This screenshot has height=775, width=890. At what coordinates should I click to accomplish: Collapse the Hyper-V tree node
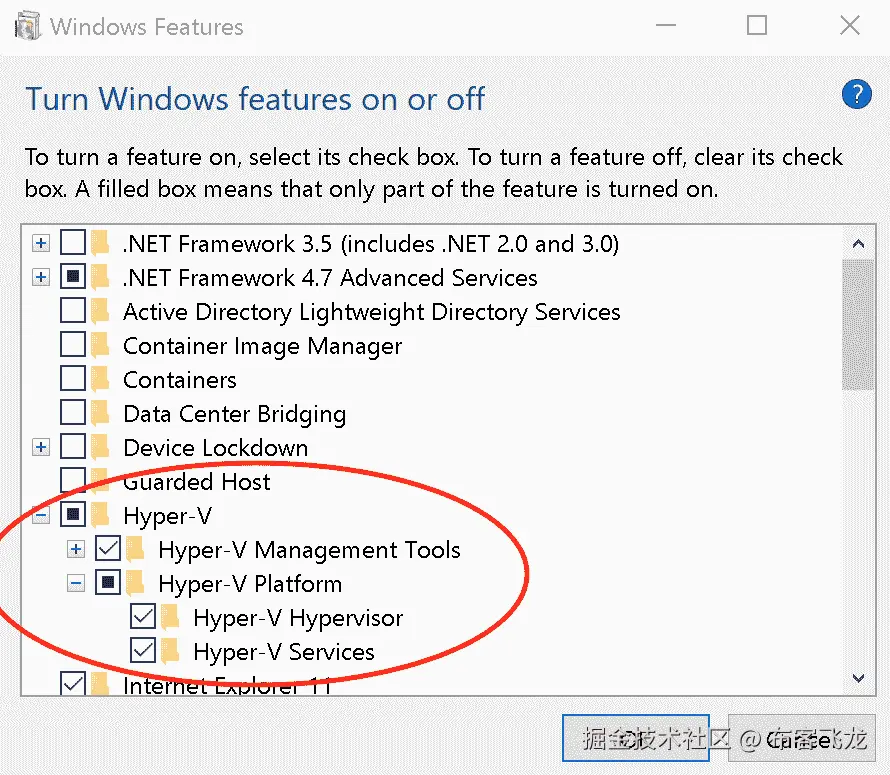(x=41, y=516)
